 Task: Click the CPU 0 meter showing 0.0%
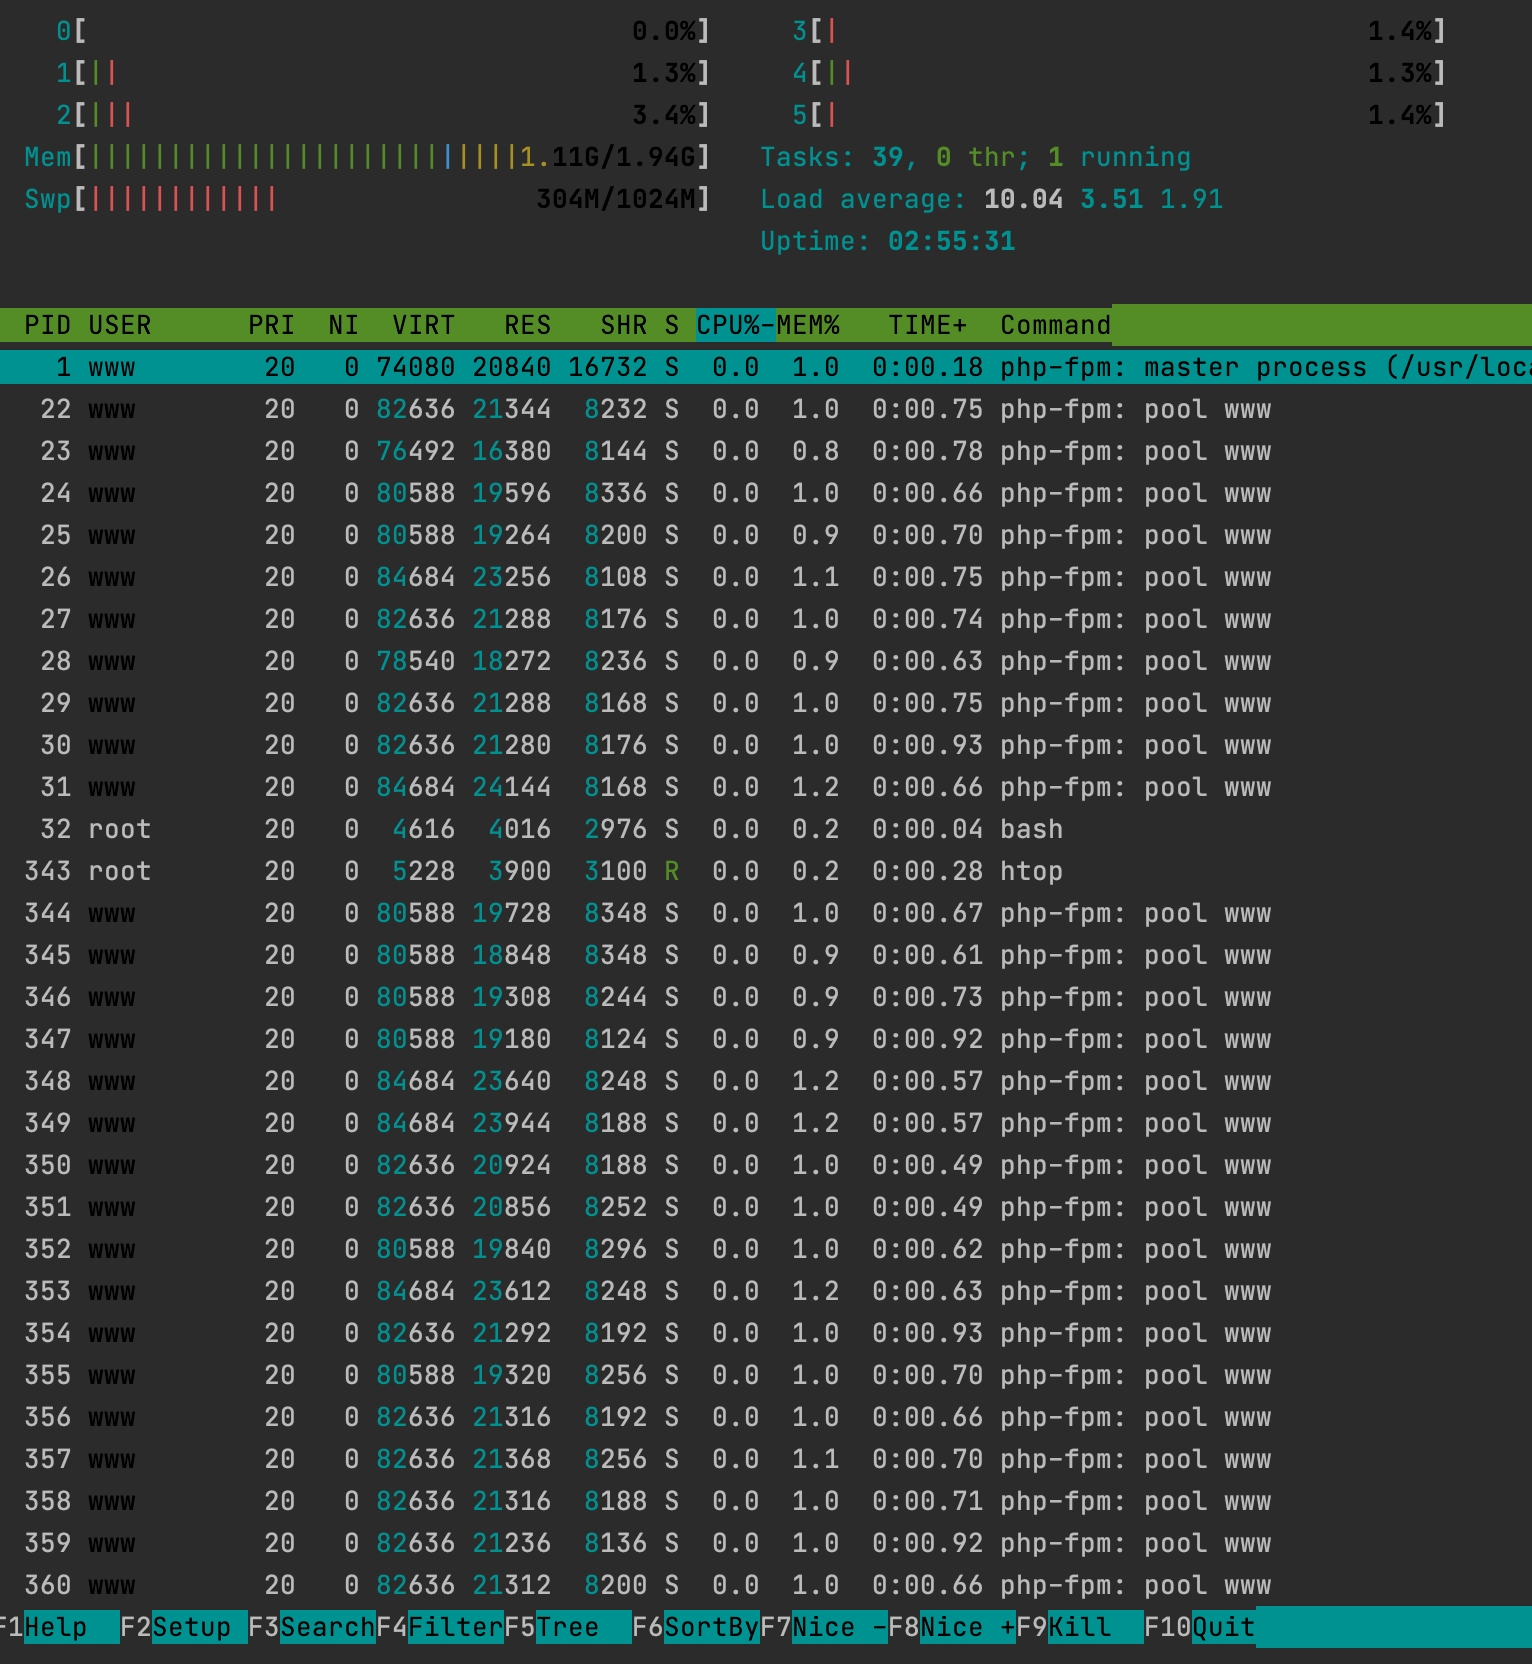point(383,31)
